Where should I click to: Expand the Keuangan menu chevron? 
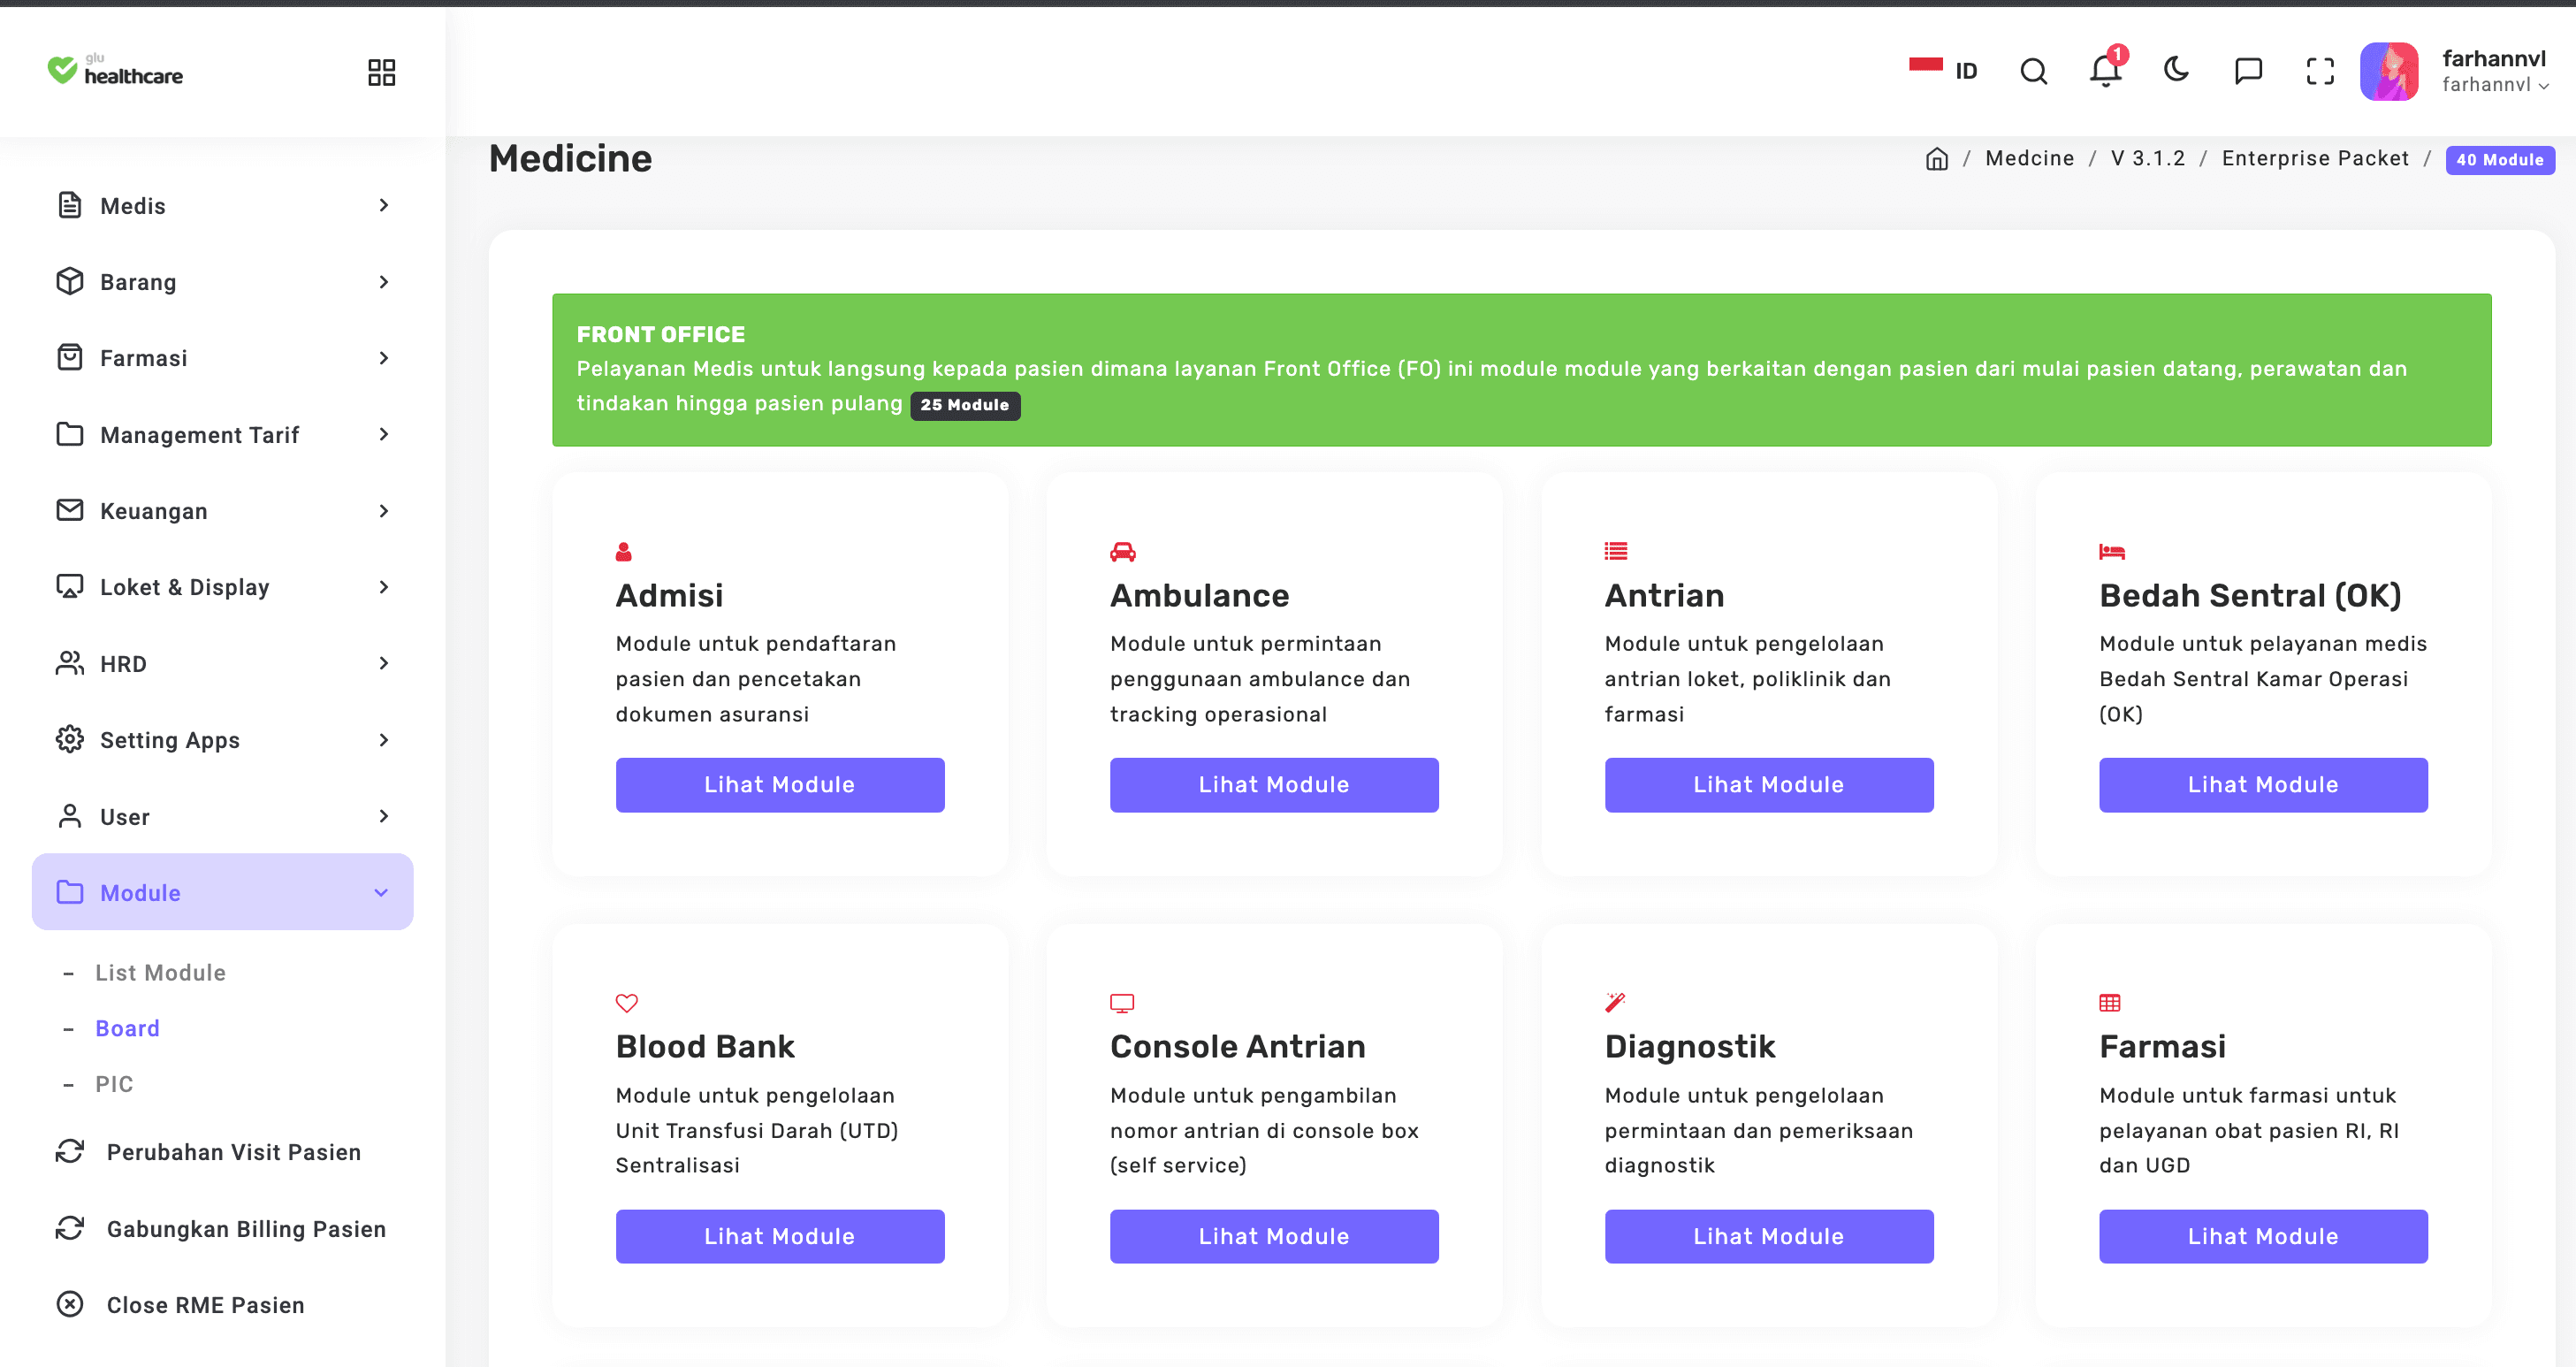point(383,511)
